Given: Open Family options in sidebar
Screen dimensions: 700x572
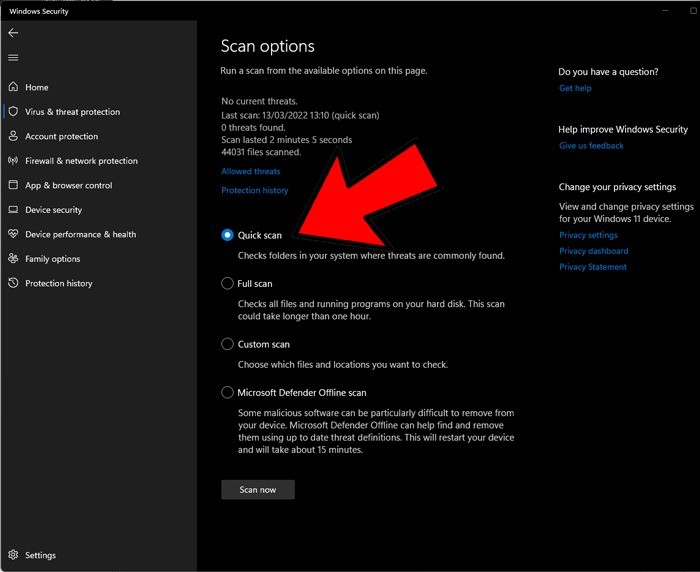Looking at the screenshot, I should pos(53,259).
